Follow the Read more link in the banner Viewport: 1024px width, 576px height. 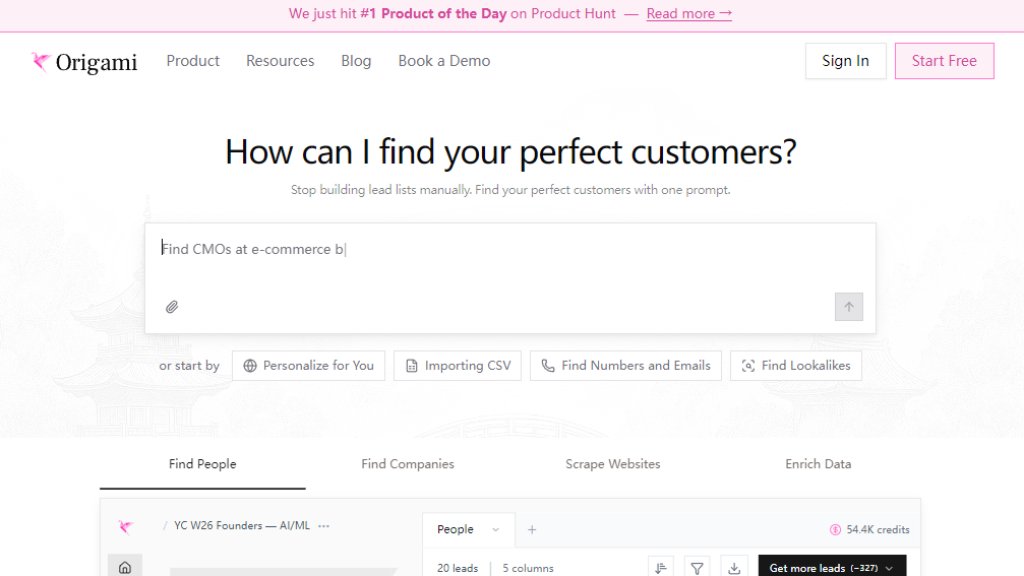pos(689,14)
